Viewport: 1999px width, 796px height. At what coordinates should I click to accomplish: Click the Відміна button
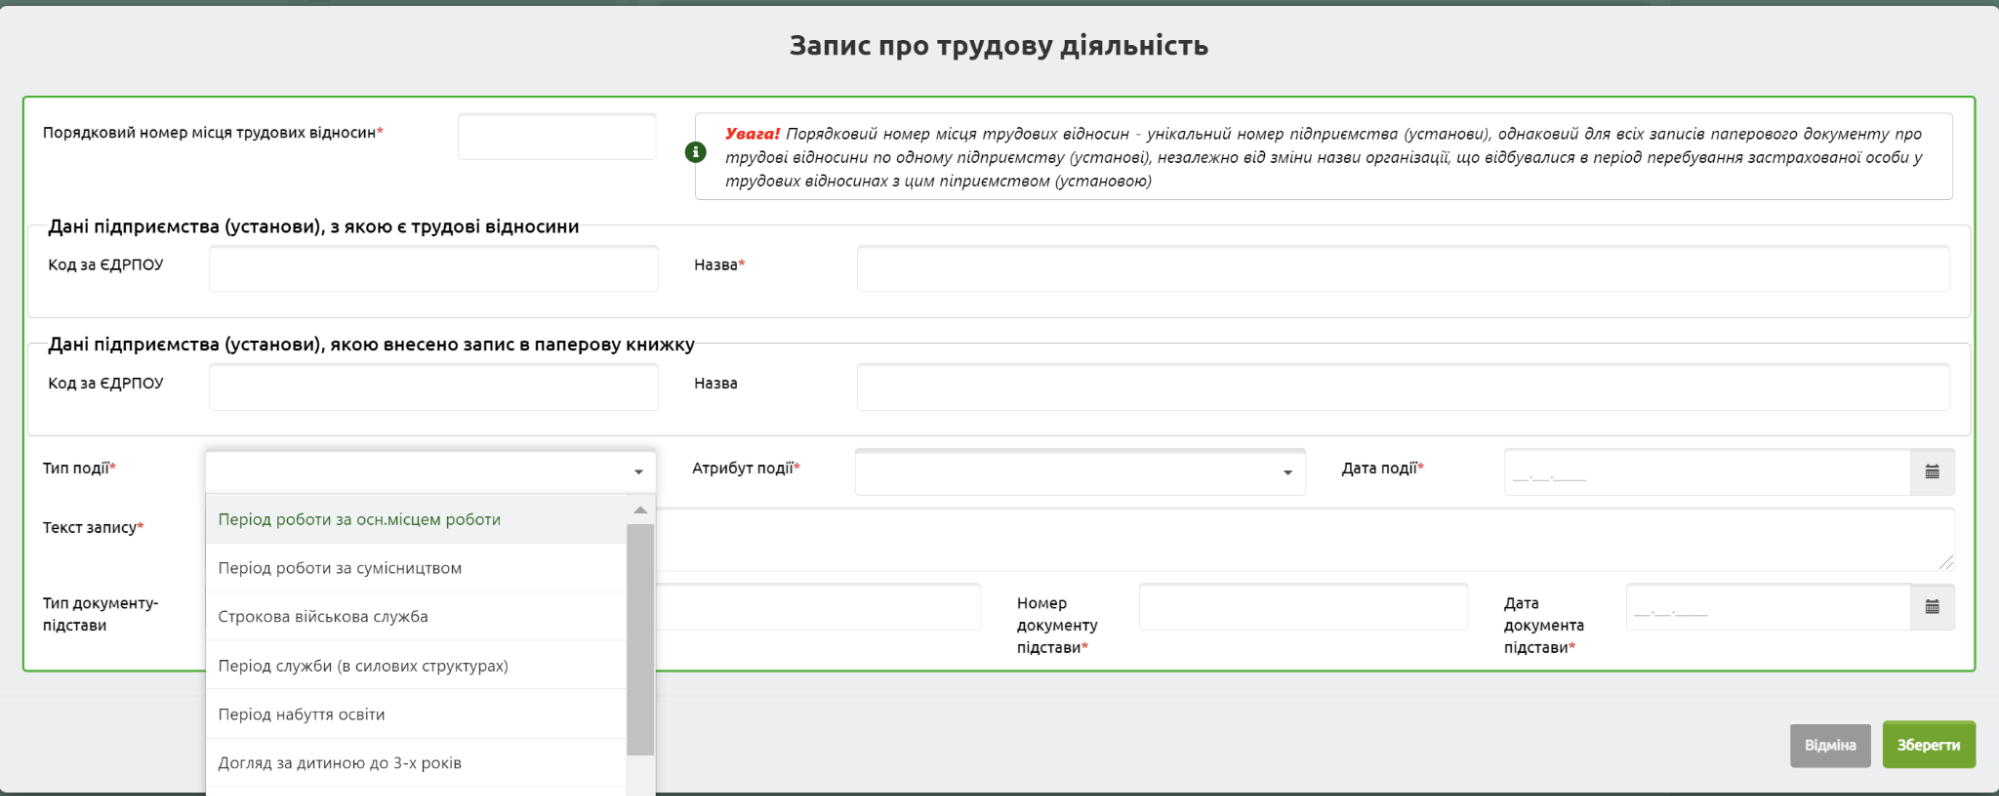click(x=1829, y=745)
